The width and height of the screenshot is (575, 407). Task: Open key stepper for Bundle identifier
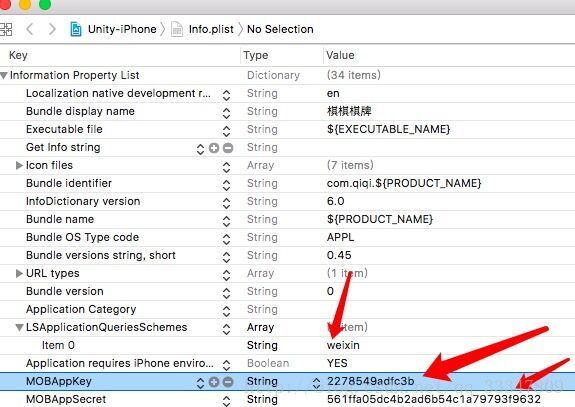click(226, 185)
